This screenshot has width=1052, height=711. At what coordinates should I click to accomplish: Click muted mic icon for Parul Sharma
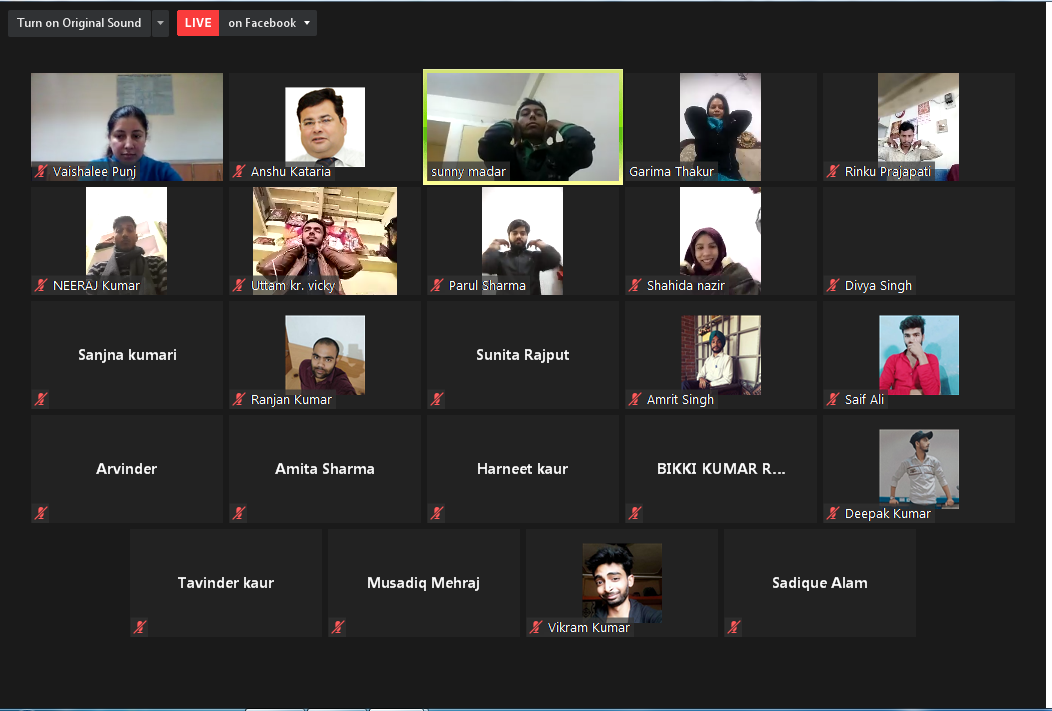pos(437,285)
